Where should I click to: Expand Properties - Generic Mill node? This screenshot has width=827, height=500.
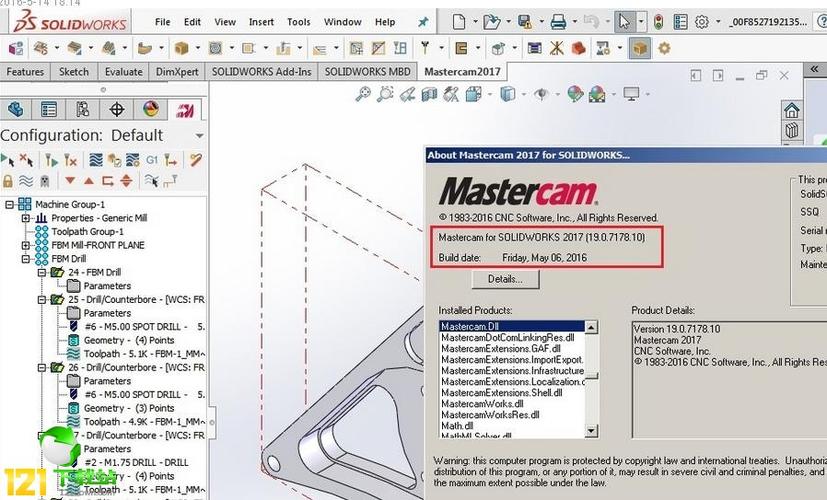pos(25,218)
